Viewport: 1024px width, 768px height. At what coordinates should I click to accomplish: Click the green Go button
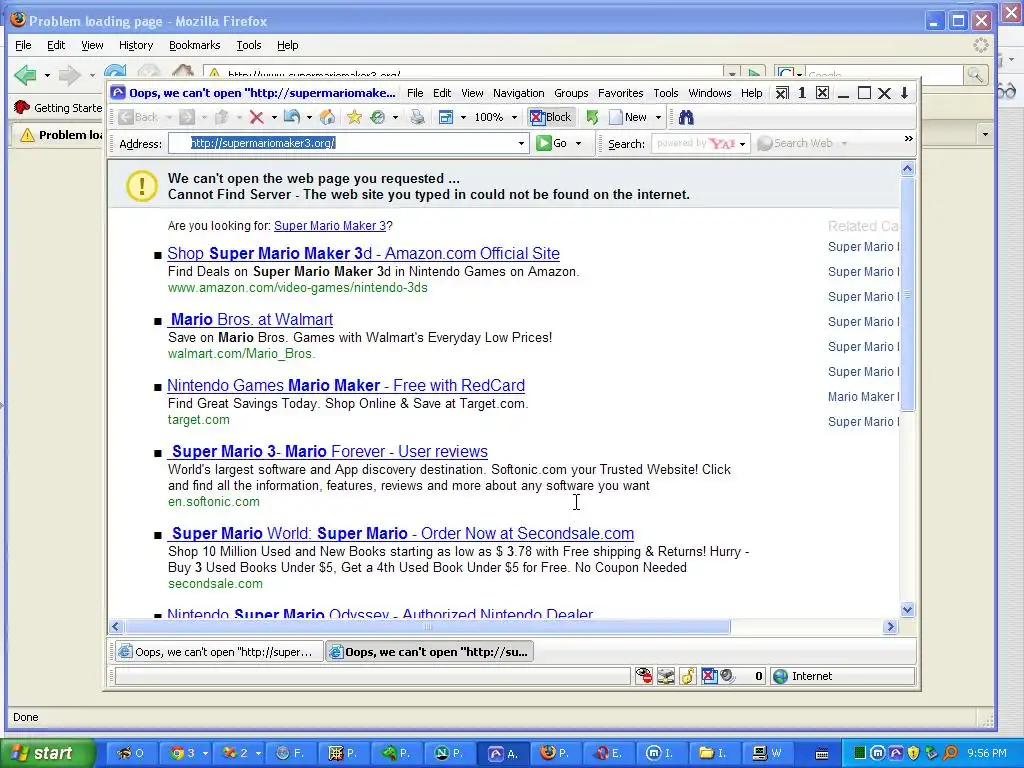point(552,143)
